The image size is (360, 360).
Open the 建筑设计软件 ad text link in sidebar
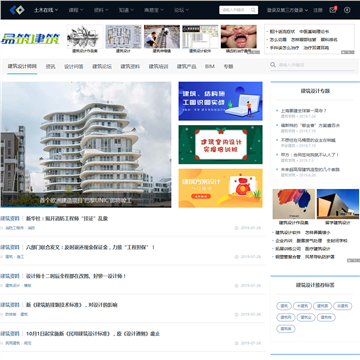[x=288, y=232]
